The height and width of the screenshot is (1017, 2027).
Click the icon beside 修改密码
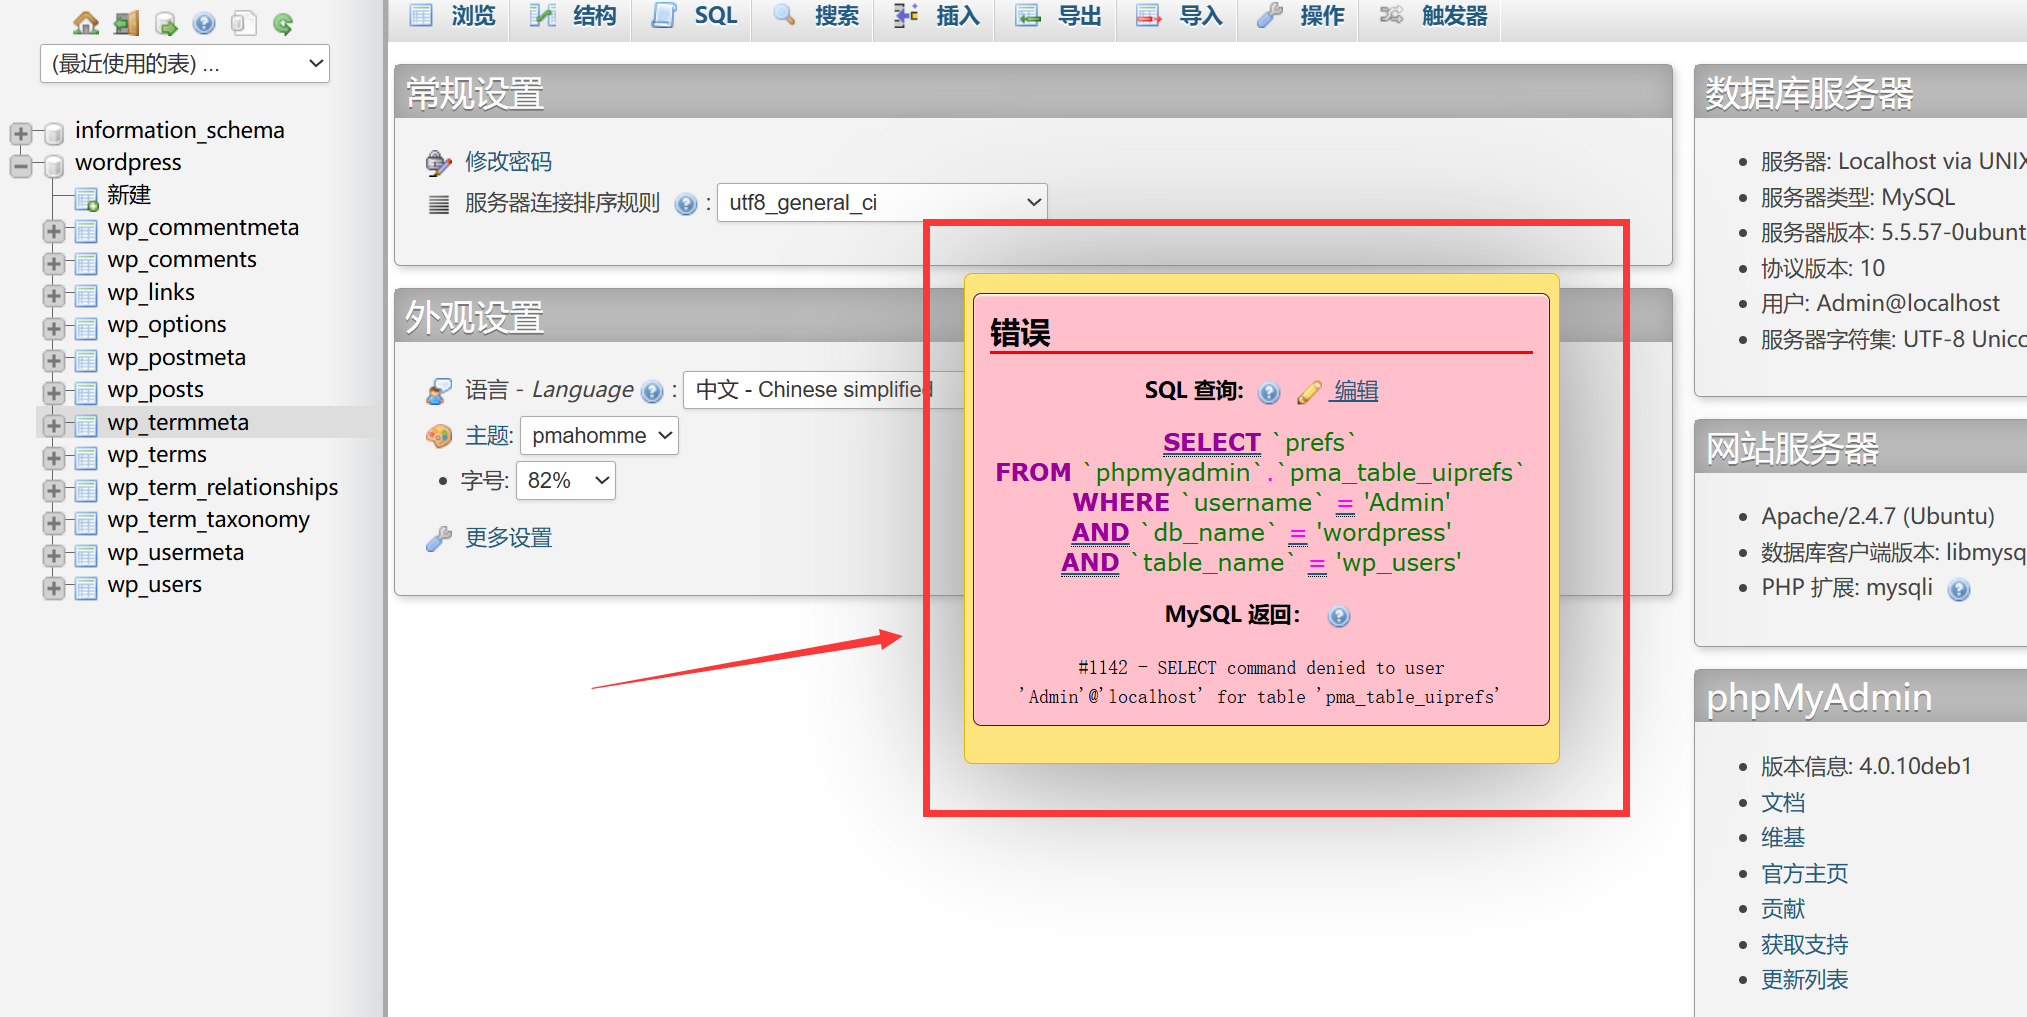pyautogui.click(x=438, y=162)
